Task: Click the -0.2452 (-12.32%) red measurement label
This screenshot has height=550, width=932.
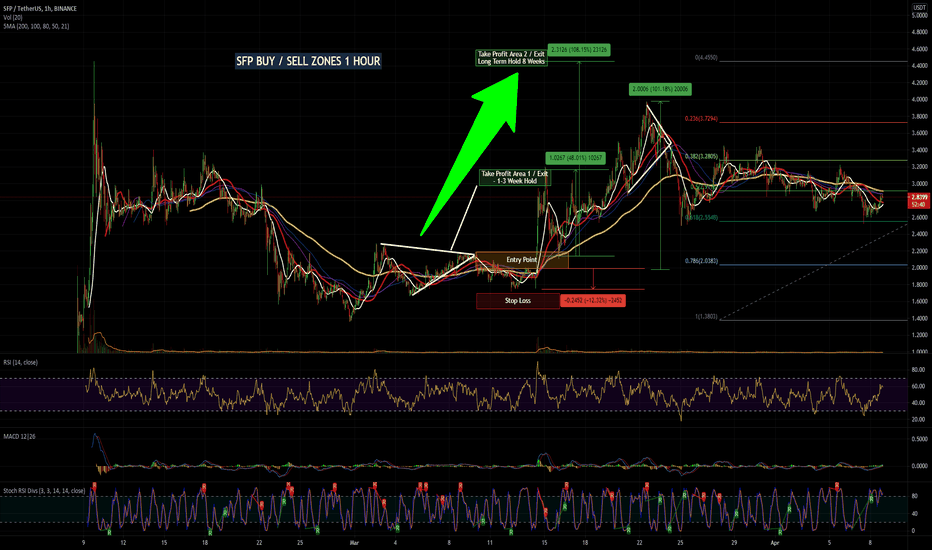Action: 593,301
